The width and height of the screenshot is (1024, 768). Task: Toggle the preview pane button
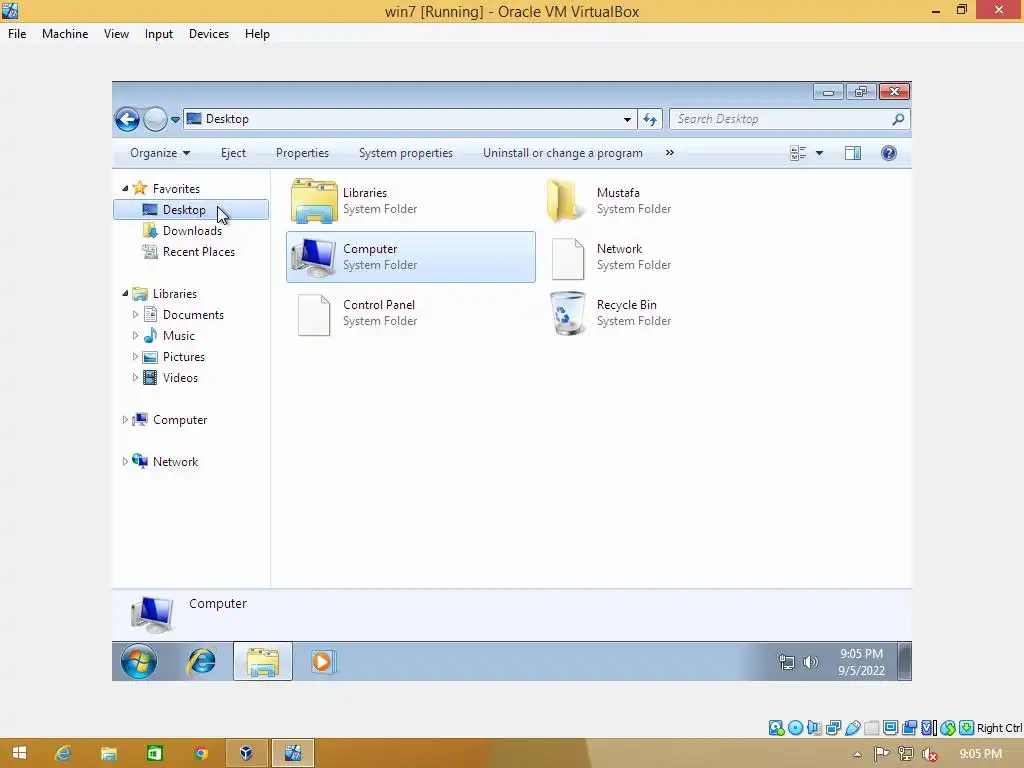[853, 153]
